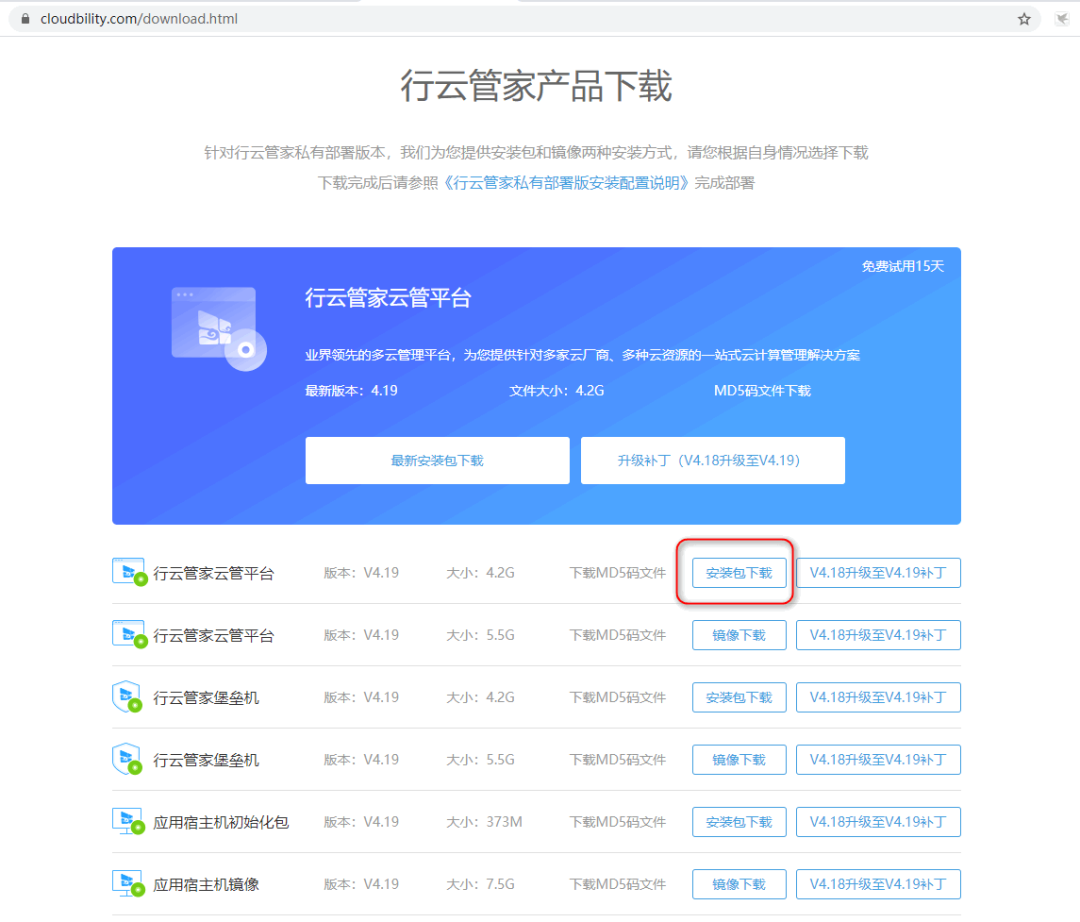
Task: Download the 安装包下载 for the 4.2G 行云管家云管平台 row
Action: point(739,573)
